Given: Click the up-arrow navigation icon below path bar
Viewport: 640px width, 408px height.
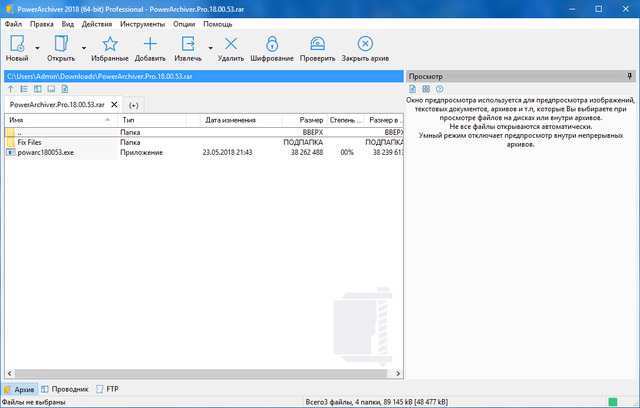Looking at the screenshot, I should pyautogui.click(x=10, y=89).
